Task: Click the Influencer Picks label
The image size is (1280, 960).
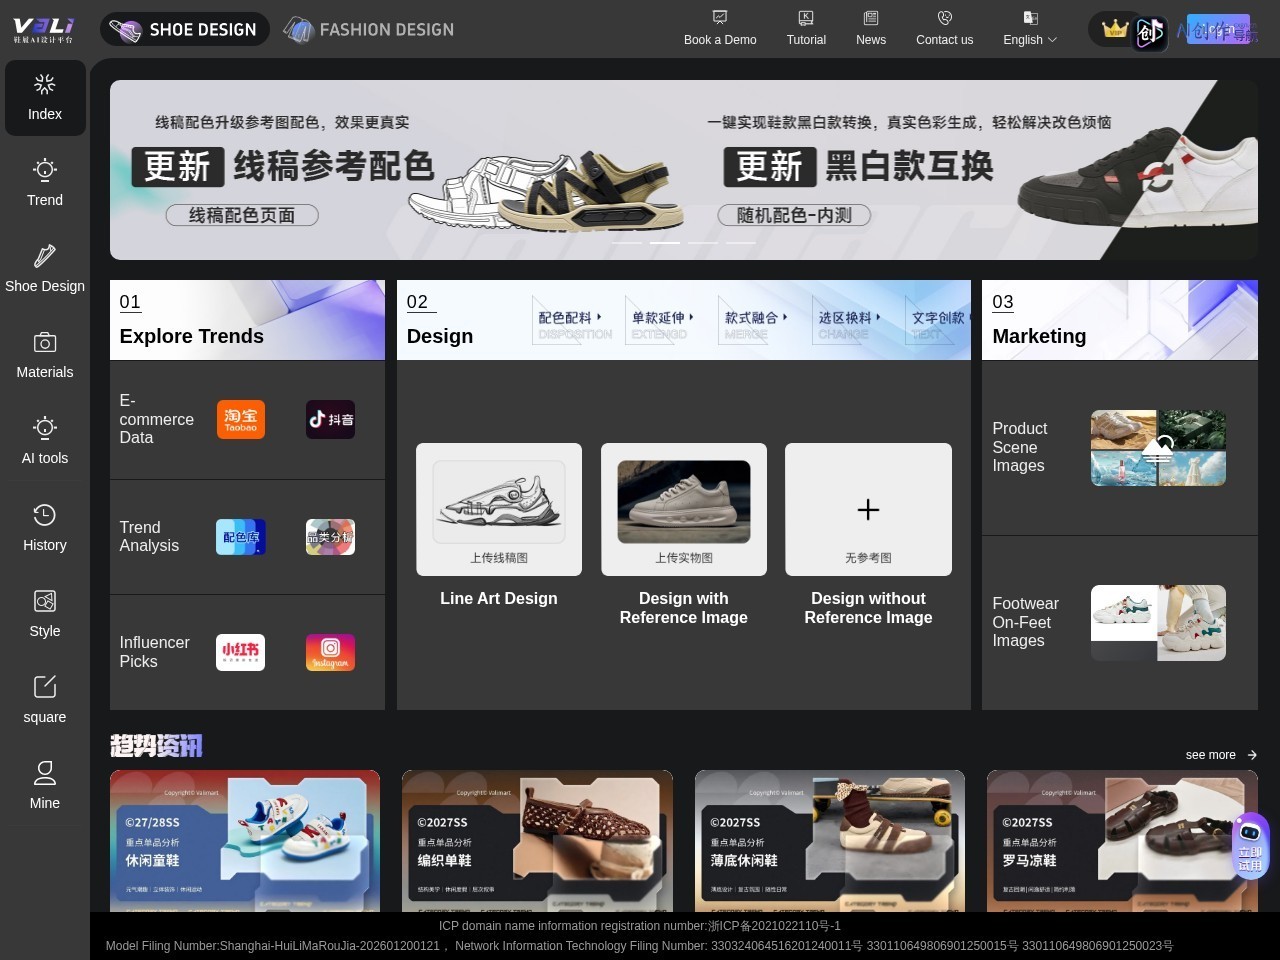Action: coord(154,652)
